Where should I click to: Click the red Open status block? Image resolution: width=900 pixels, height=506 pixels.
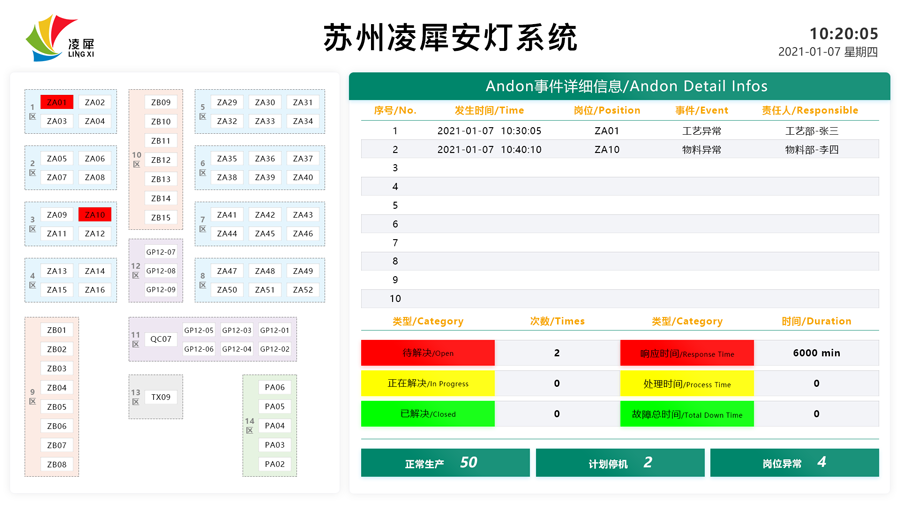428,353
